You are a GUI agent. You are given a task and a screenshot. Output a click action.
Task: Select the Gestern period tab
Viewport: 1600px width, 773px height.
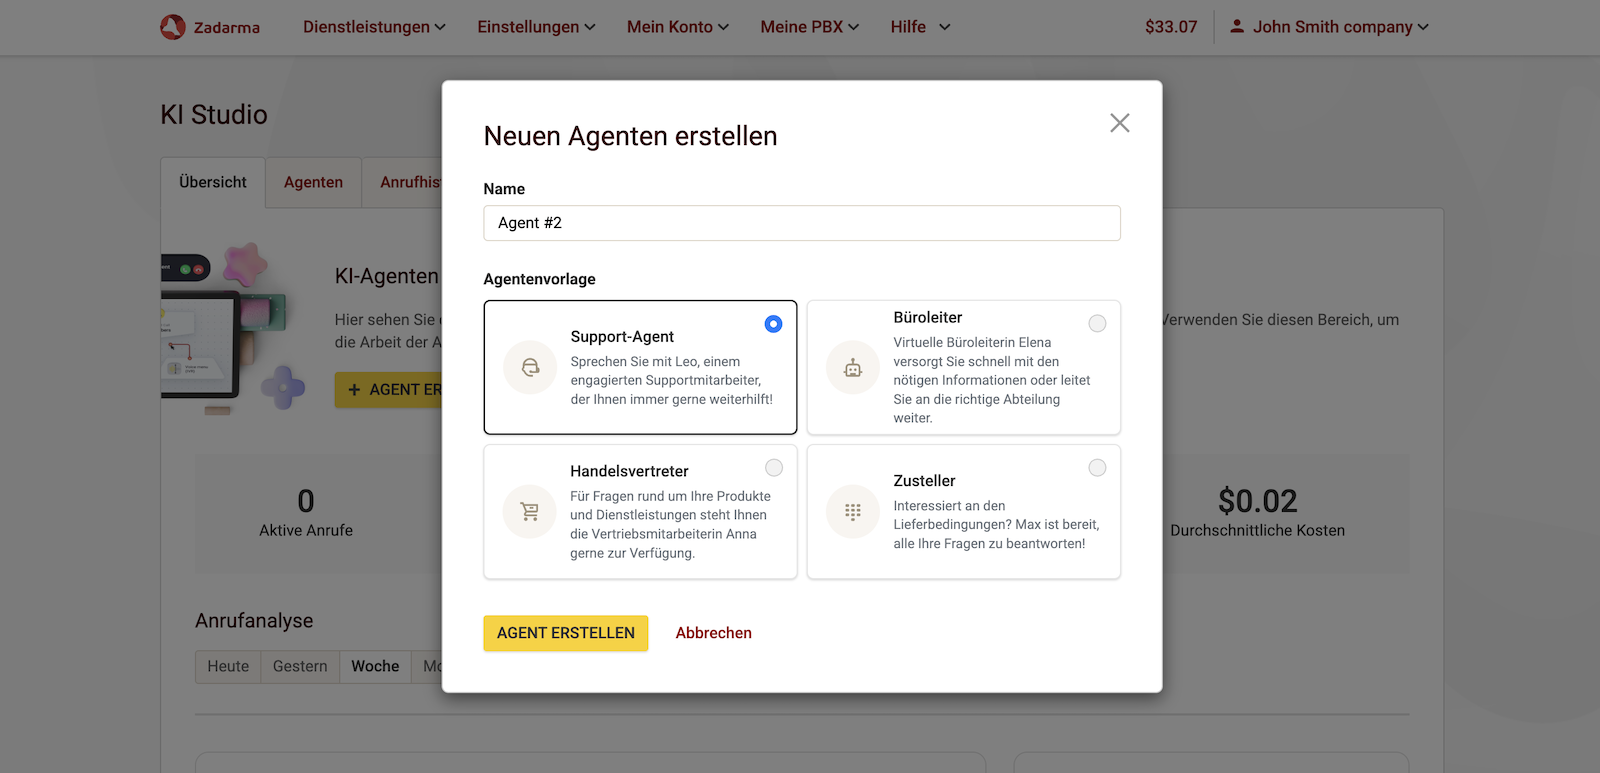click(300, 666)
